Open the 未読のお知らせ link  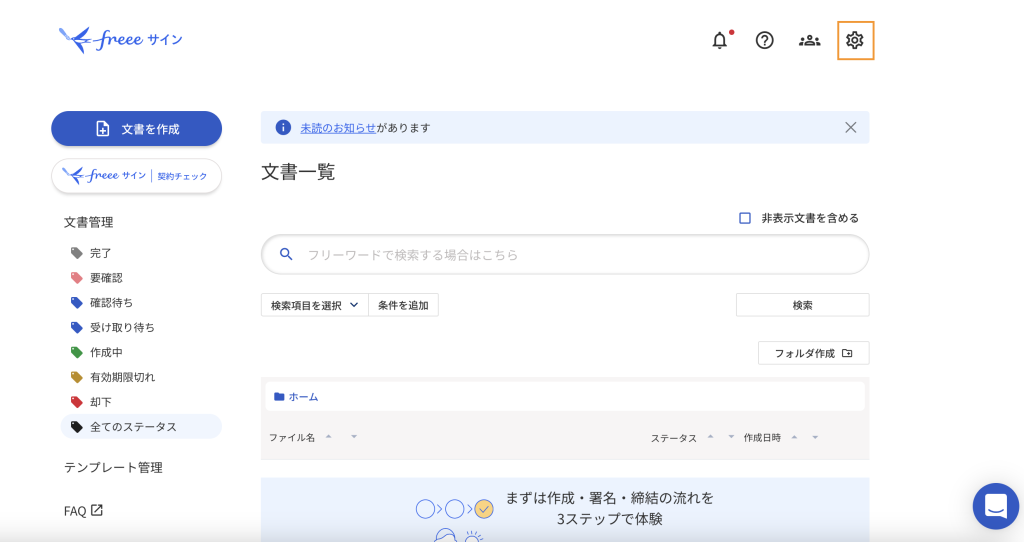coord(338,128)
